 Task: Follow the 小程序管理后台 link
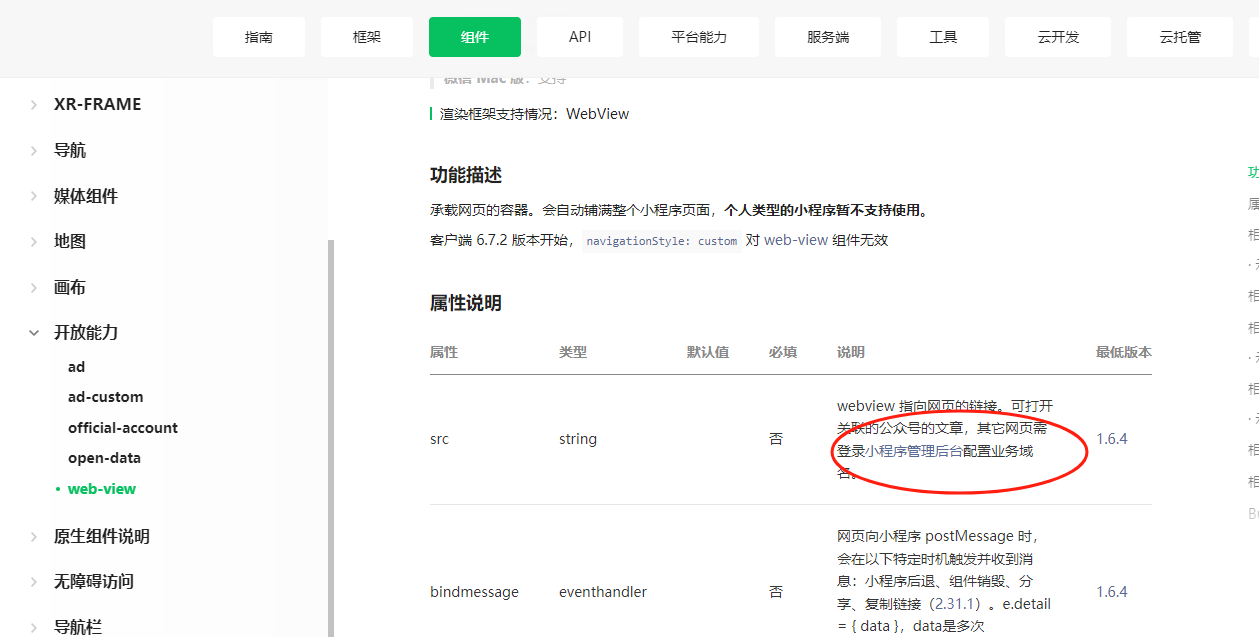pos(915,451)
